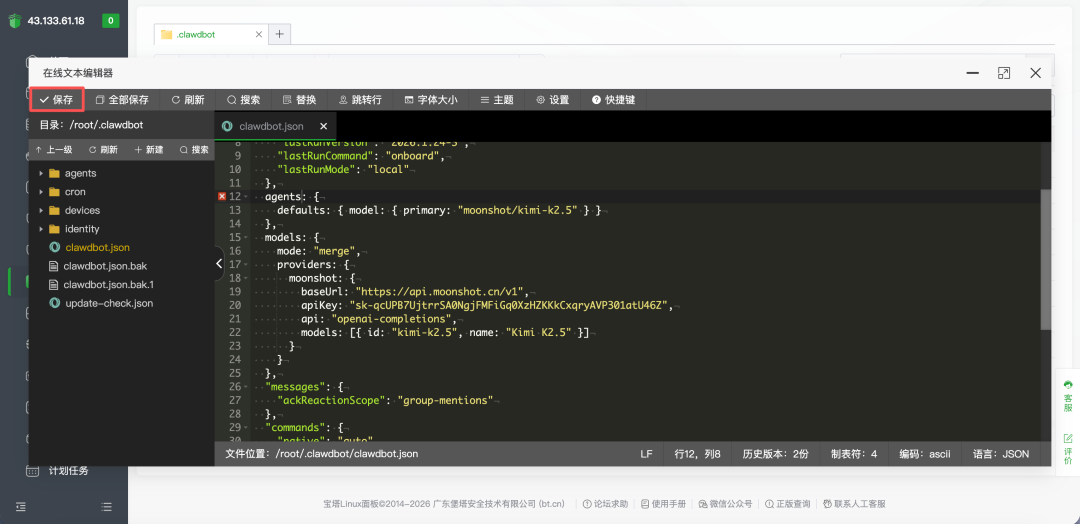Screen dimensions: 1080x524
Task: Click the 43.133.61.18 server address
Action: click(56, 21)
